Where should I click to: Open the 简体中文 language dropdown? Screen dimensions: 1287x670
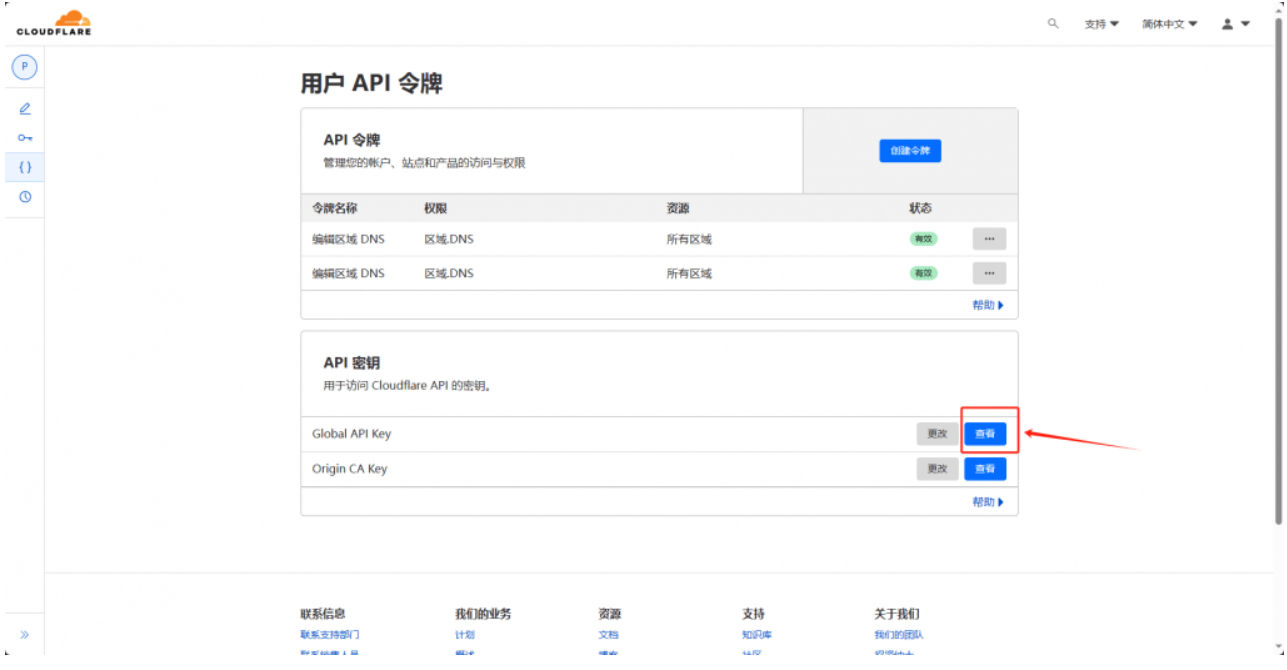(x=1170, y=24)
